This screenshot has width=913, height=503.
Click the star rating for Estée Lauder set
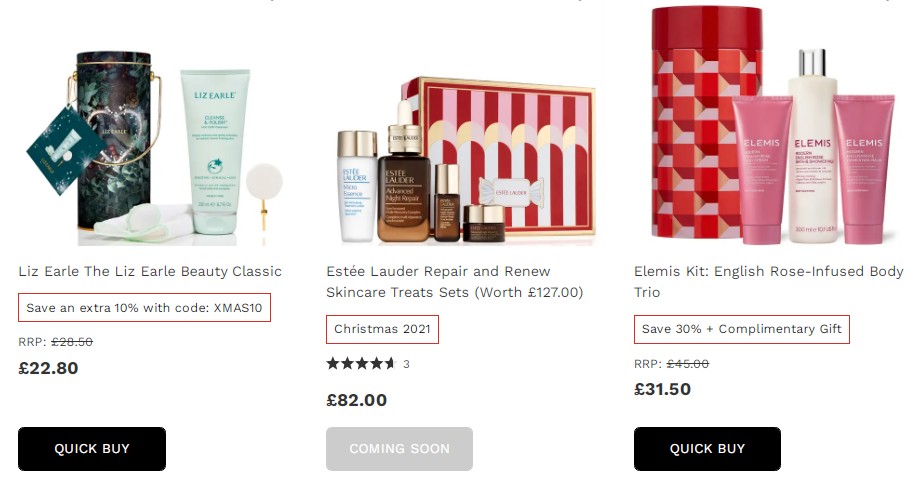pyautogui.click(x=361, y=364)
